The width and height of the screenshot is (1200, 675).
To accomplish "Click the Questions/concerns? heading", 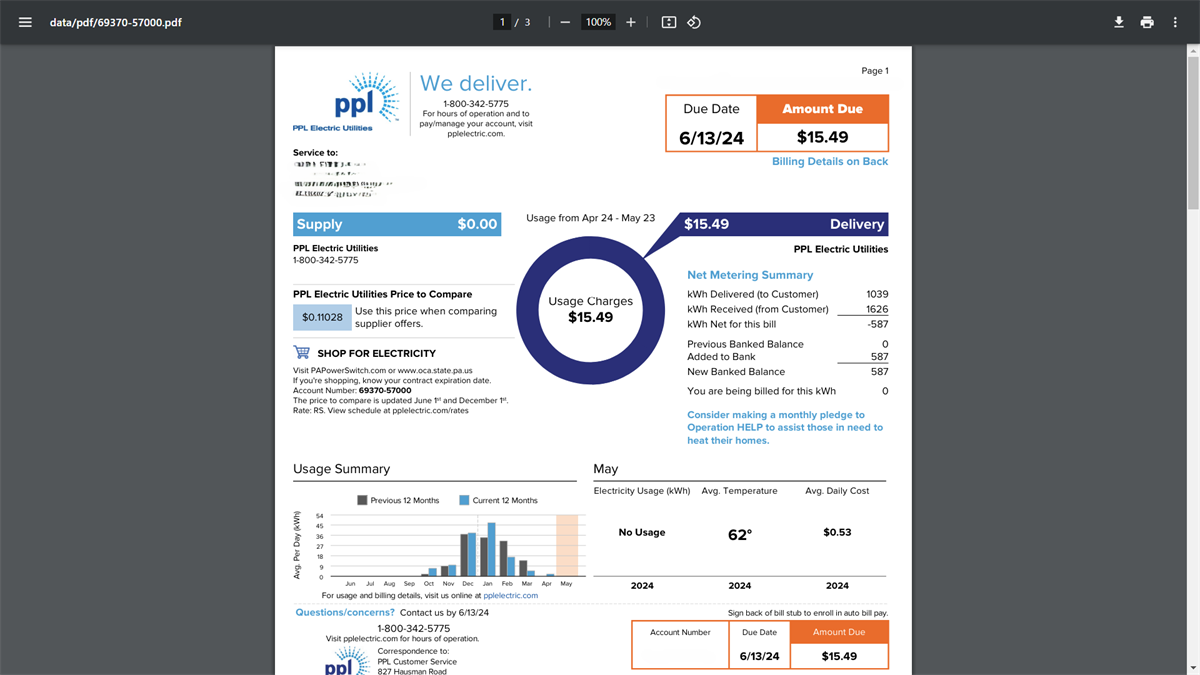I will point(345,612).
